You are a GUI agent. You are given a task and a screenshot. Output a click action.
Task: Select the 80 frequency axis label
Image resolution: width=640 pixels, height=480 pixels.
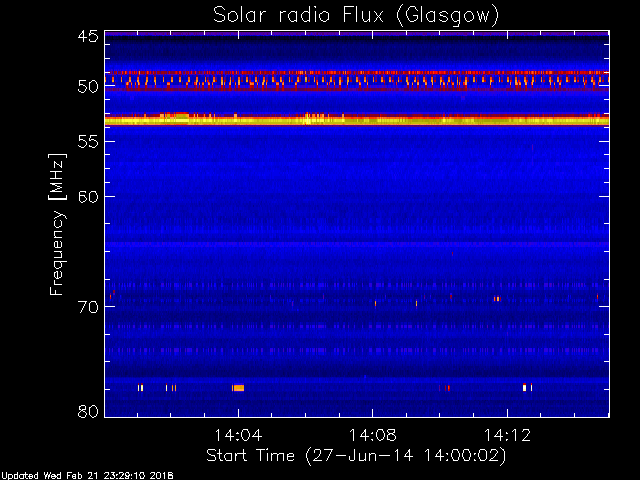tap(88, 411)
